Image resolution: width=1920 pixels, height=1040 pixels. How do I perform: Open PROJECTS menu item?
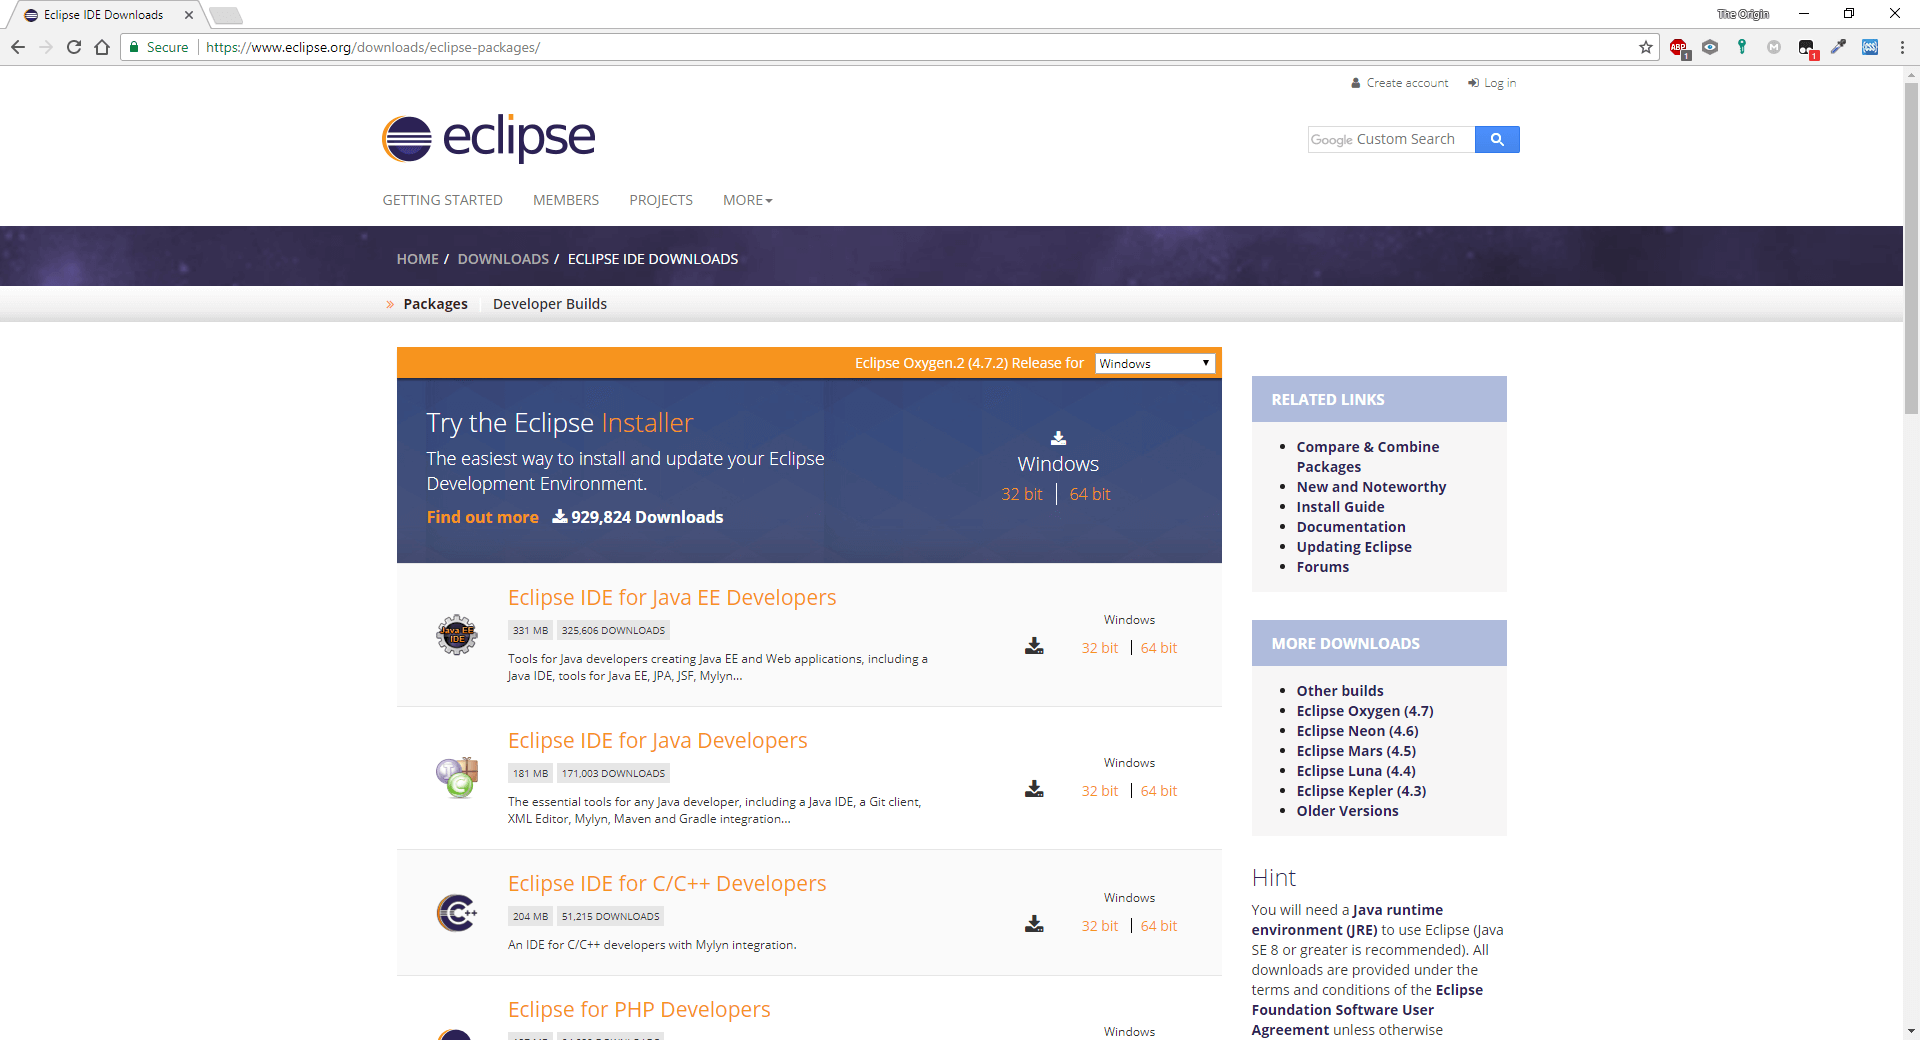tap(661, 200)
